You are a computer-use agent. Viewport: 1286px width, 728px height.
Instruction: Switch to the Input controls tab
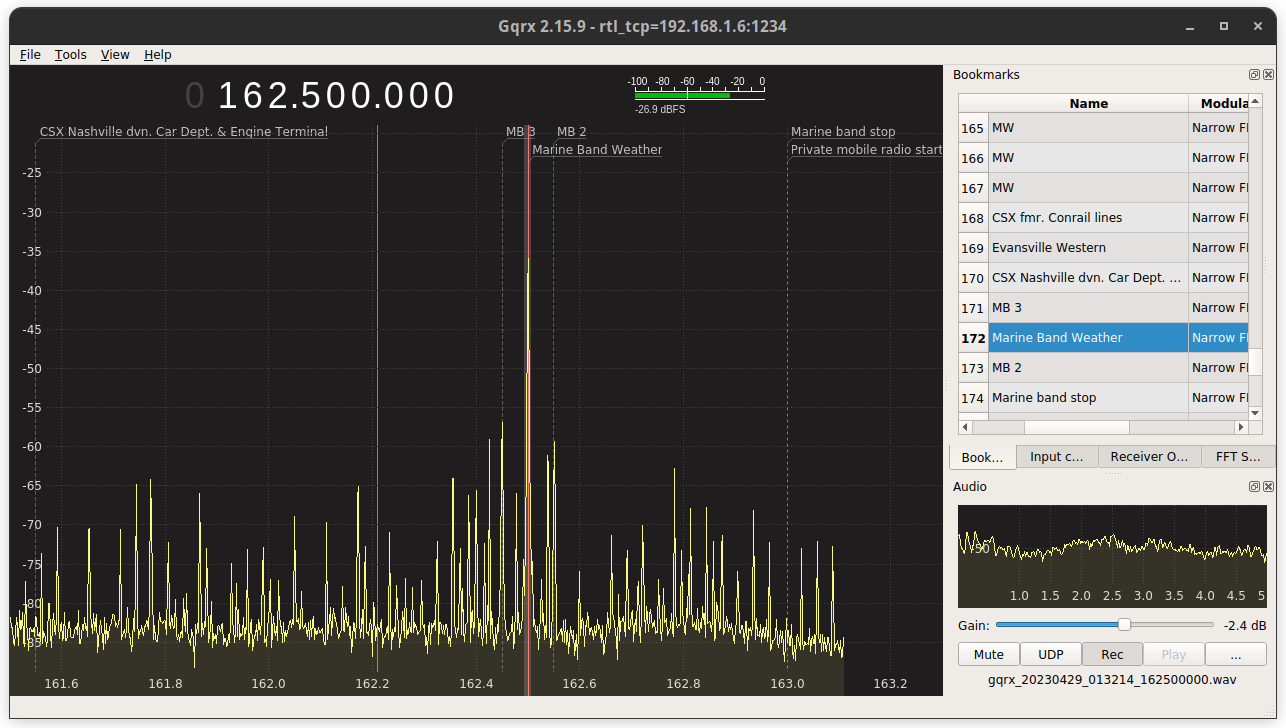coord(1057,456)
